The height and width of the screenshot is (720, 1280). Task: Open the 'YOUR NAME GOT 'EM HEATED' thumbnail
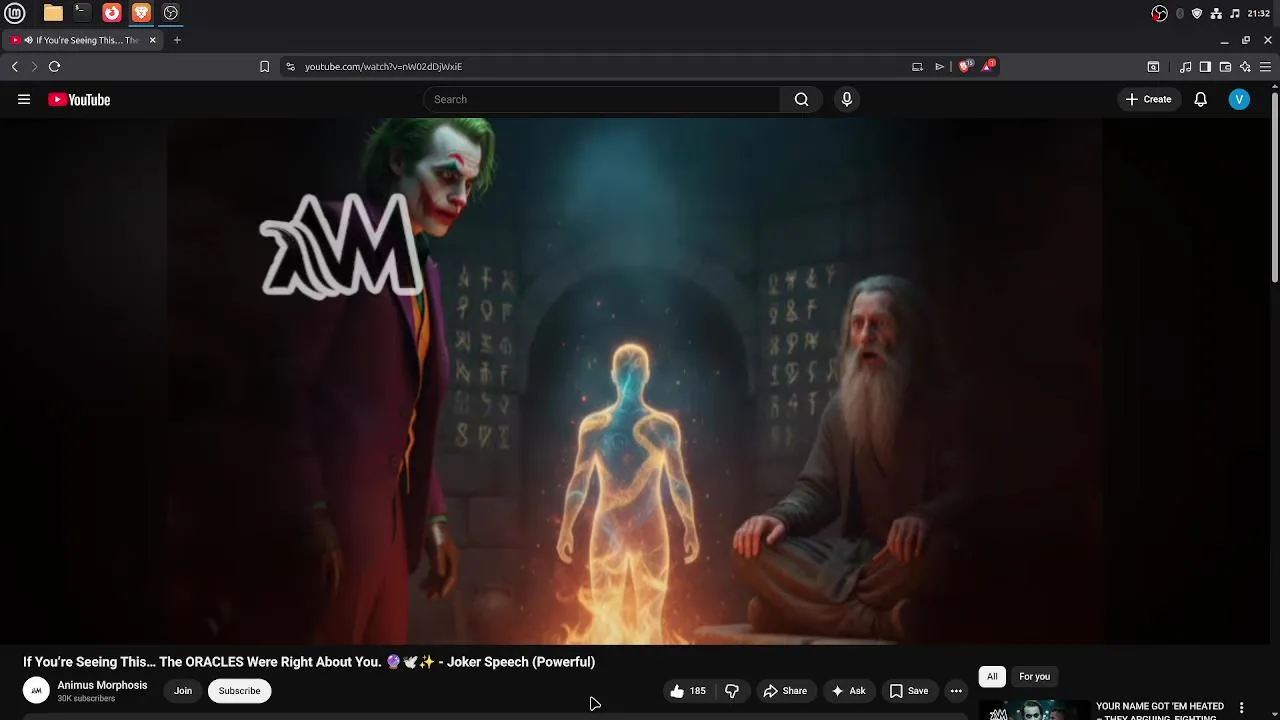(1033, 709)
